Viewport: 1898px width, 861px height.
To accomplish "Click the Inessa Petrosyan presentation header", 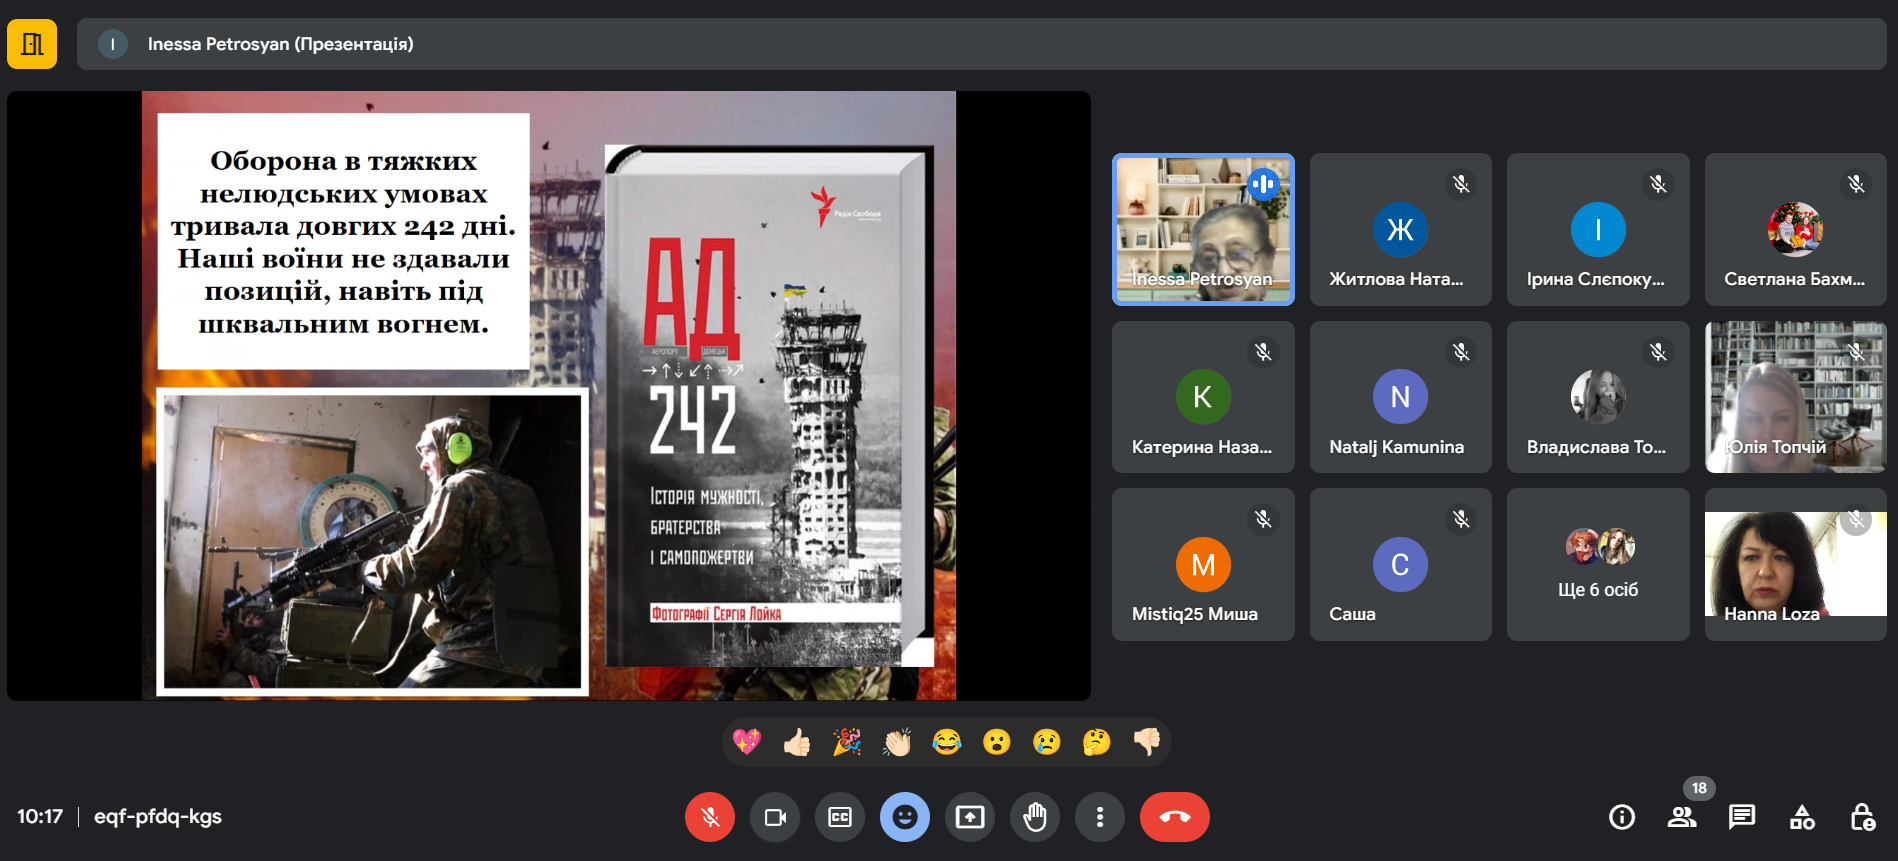I will coord(280,44).
